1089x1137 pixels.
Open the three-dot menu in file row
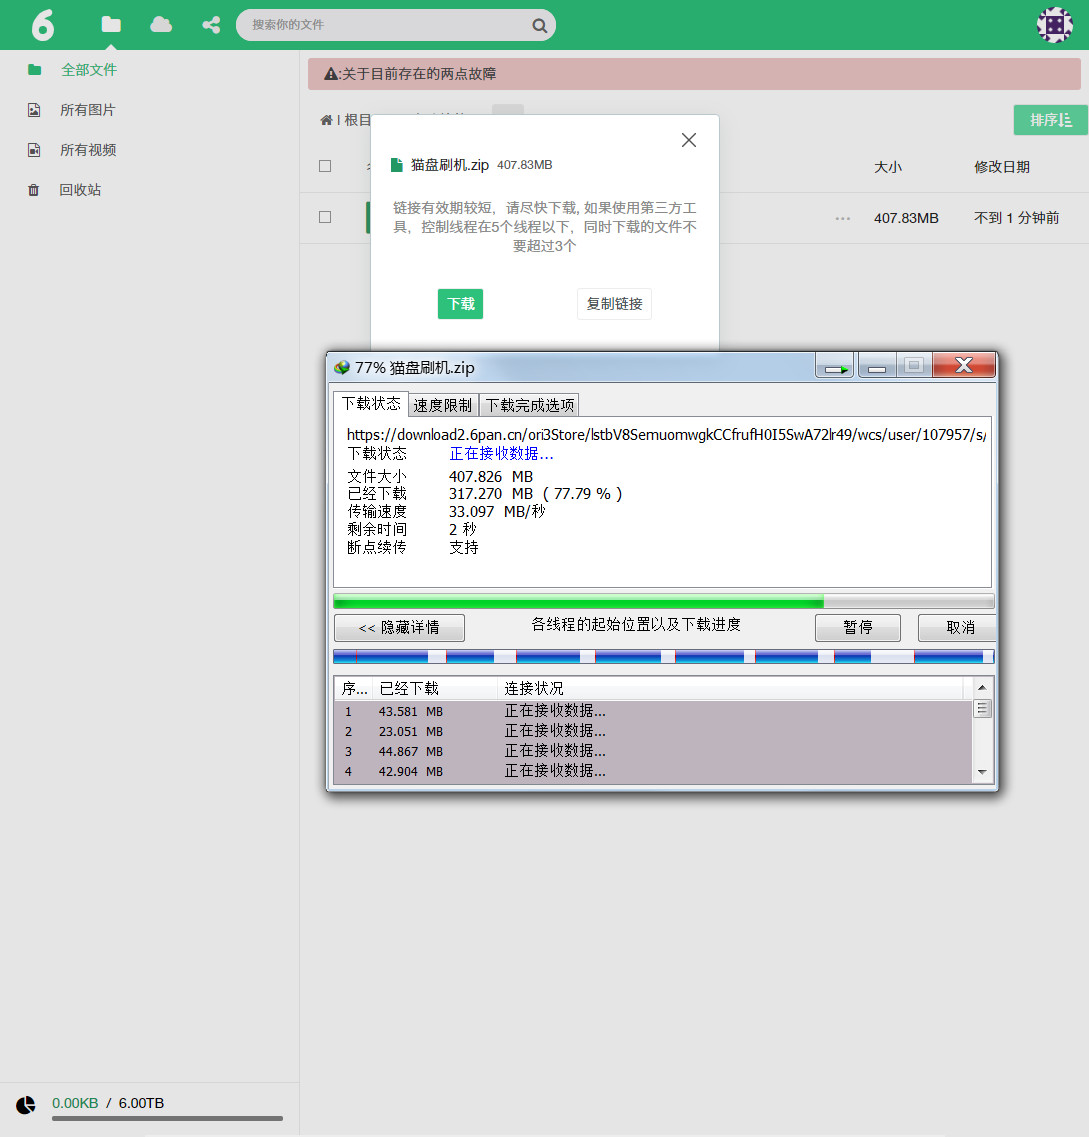[x=842, y=218]
